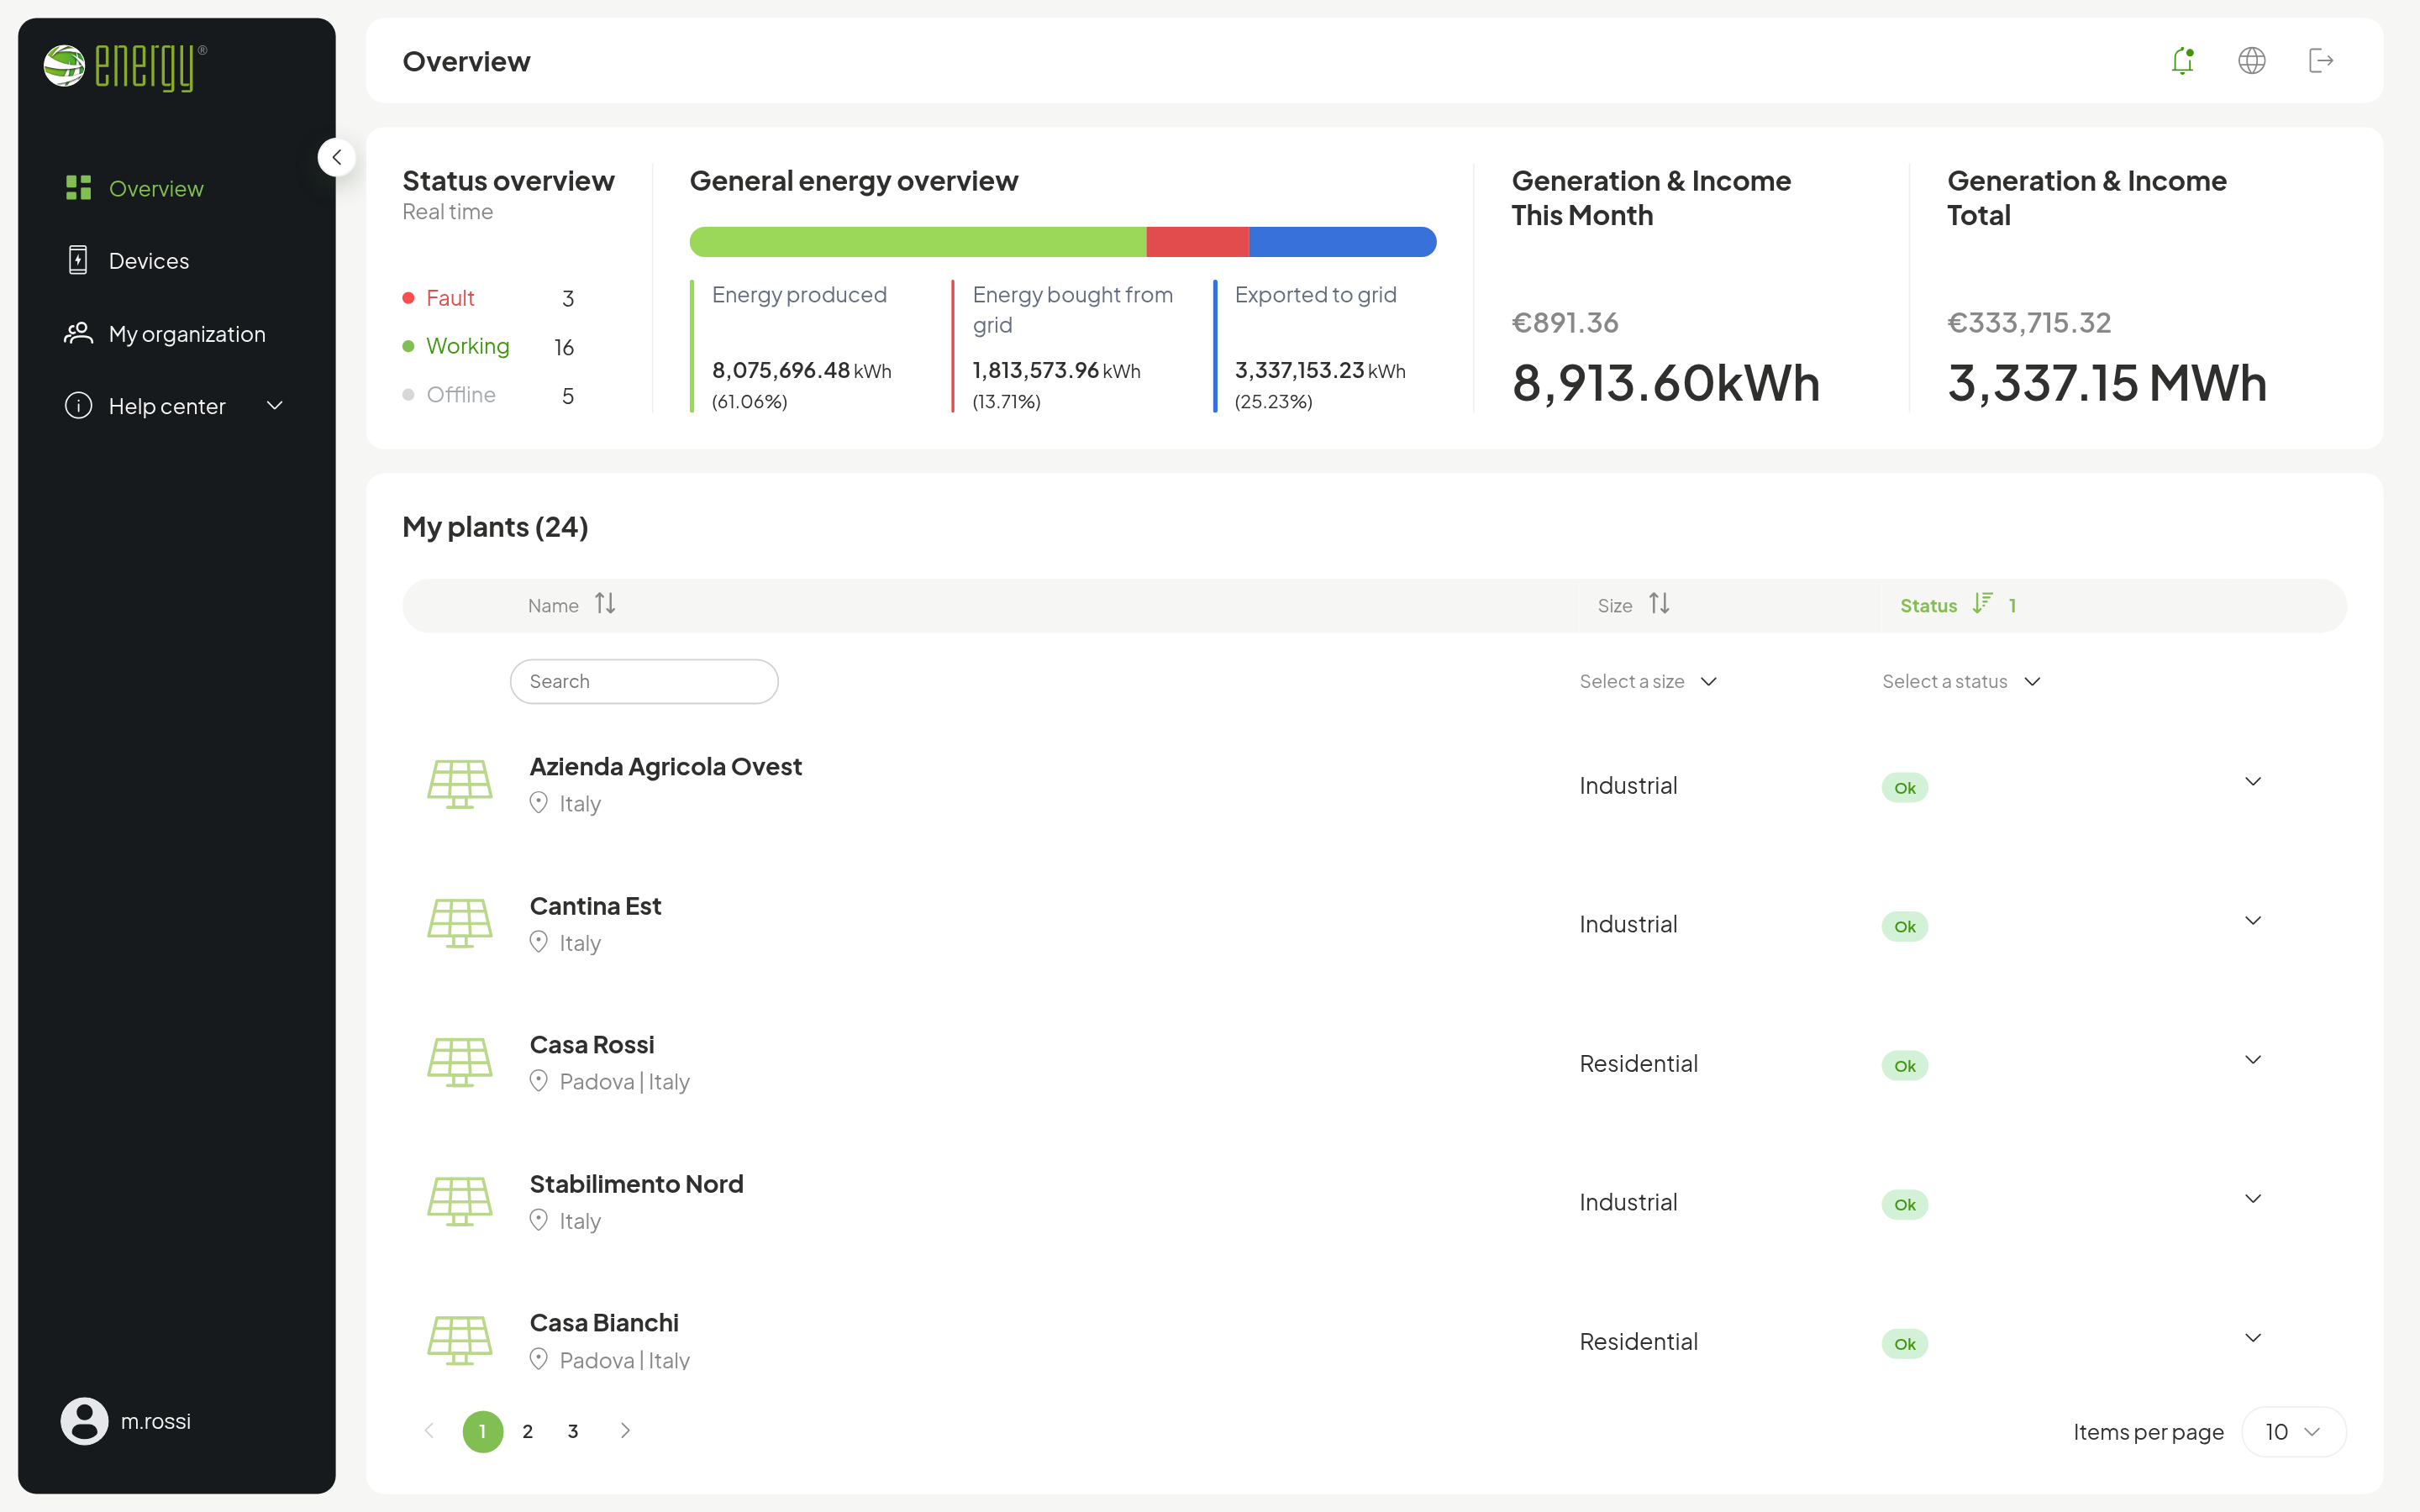Click the location pin under Casa Rossi

point(539,1081)
